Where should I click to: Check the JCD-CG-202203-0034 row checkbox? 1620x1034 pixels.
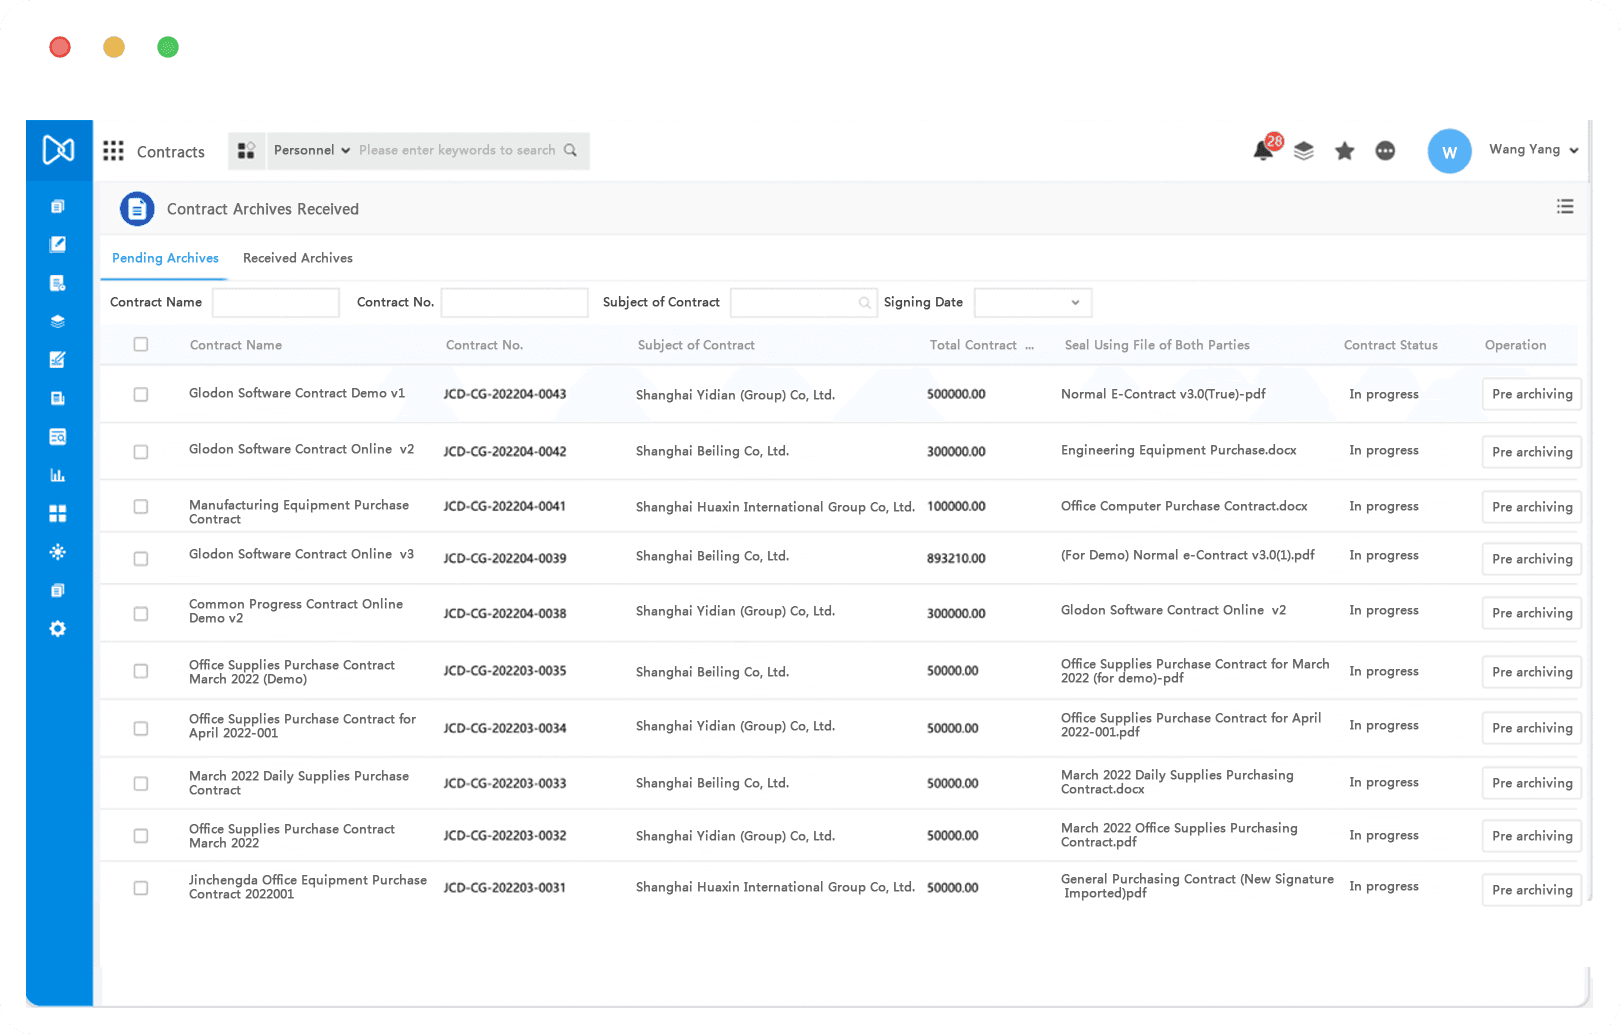[x=141, y=728]
